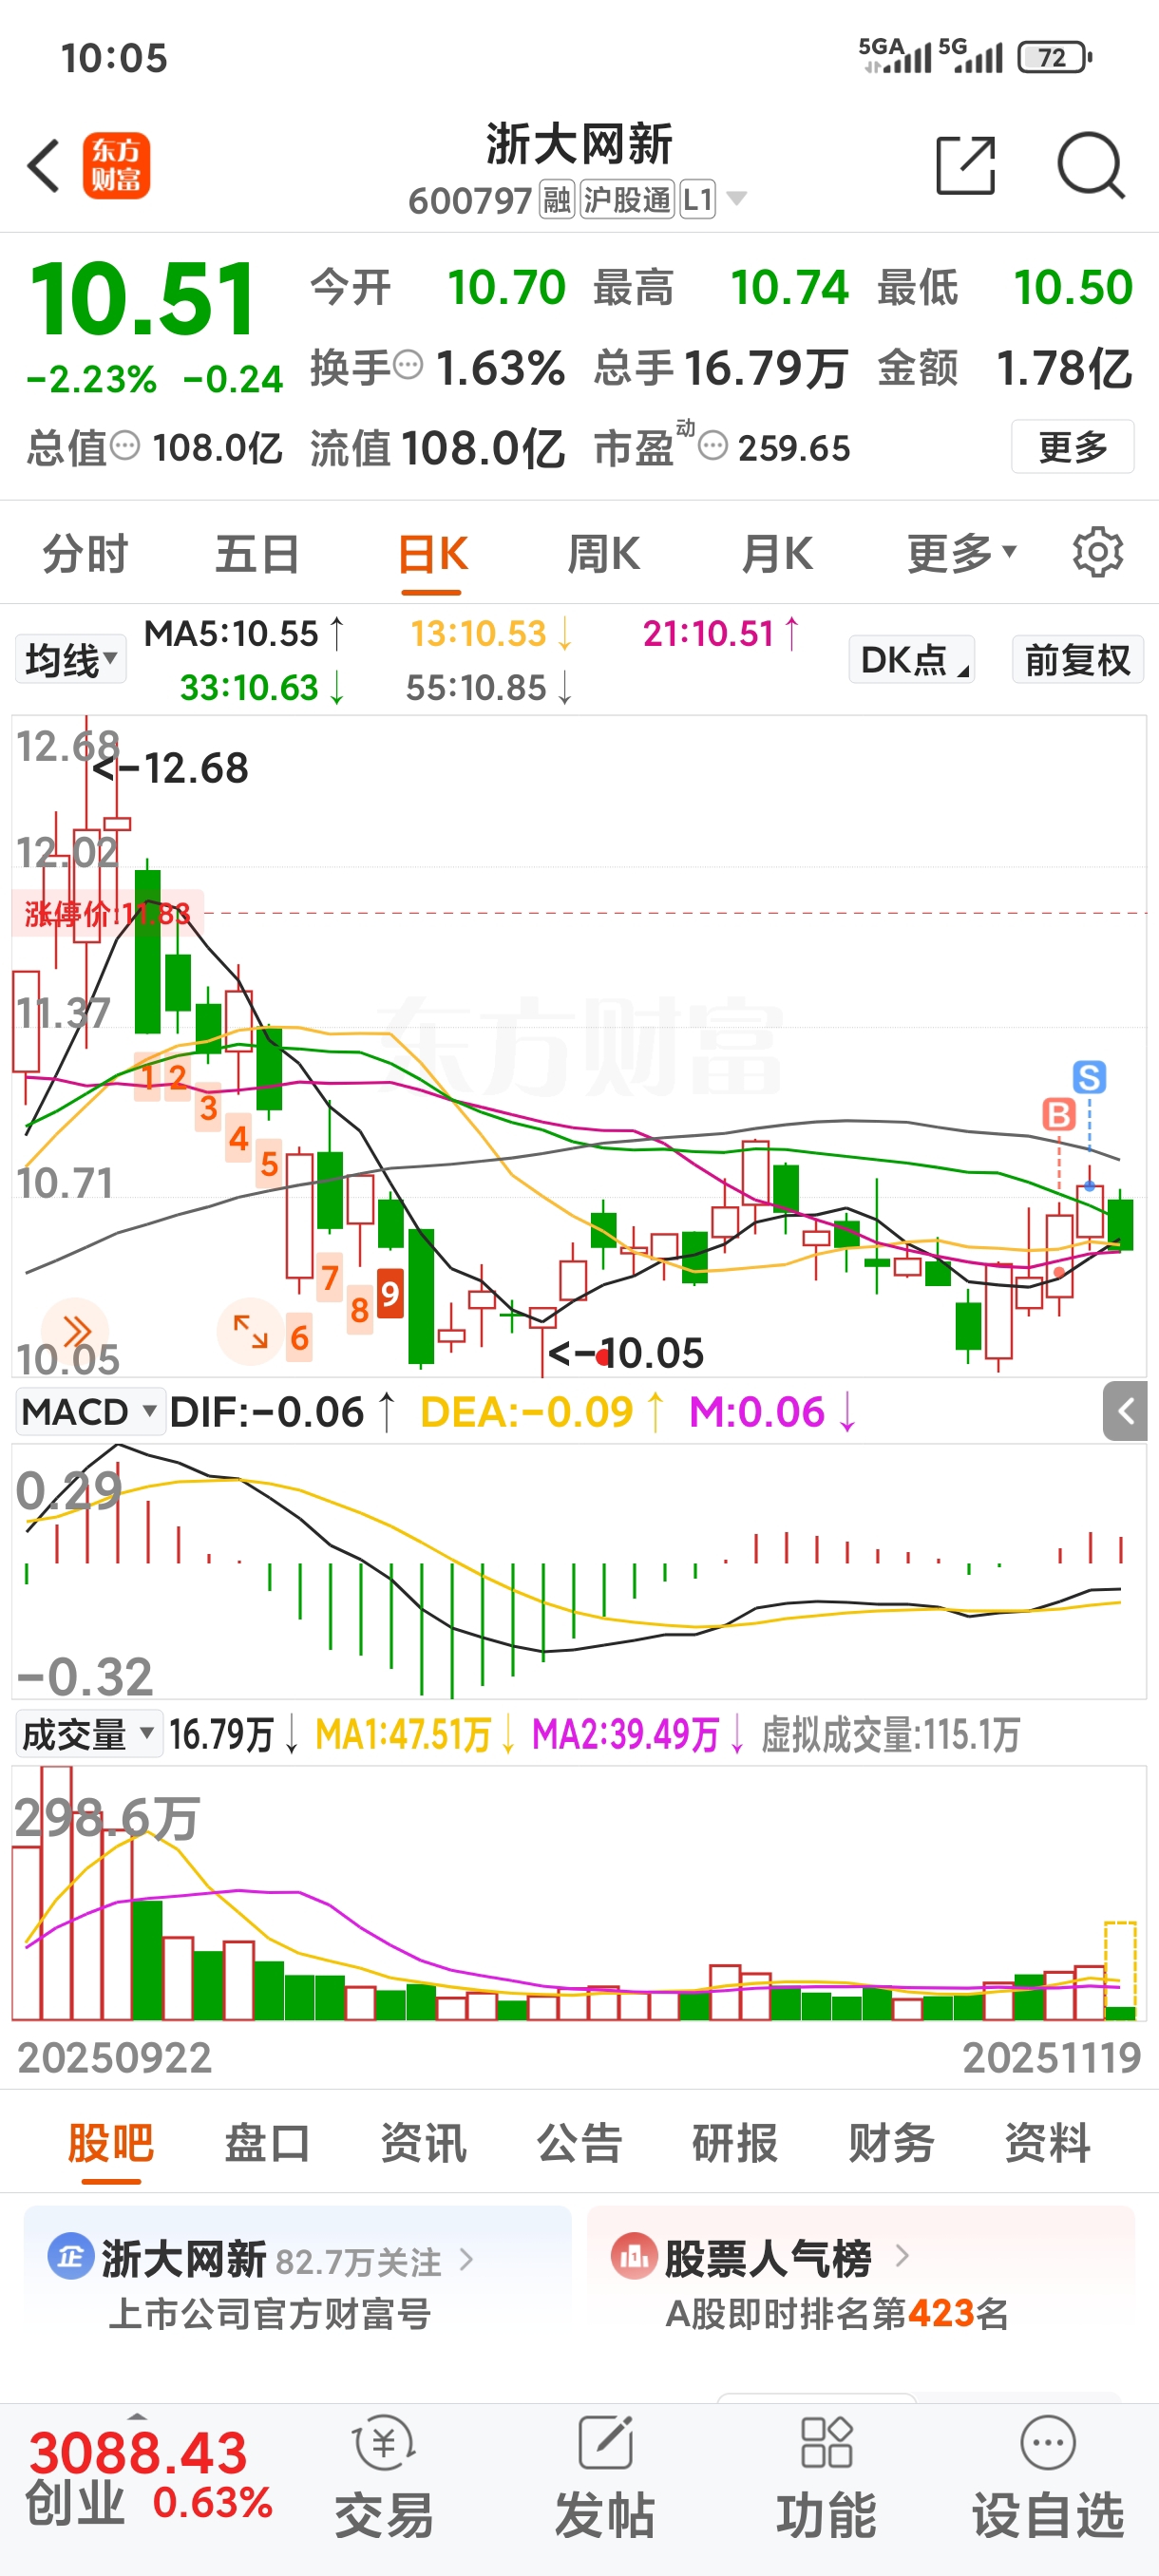Viewport: 1159px width, 2576px height.
Task: Tap the 更多 quote details button
Action: 1073,446
